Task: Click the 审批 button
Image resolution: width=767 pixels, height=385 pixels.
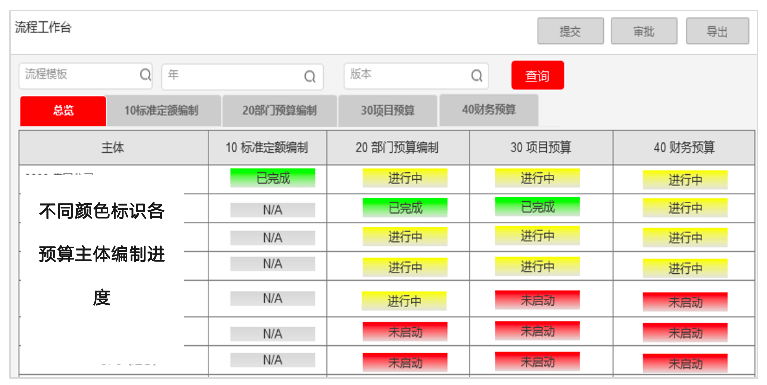Action: coord(644,31)
